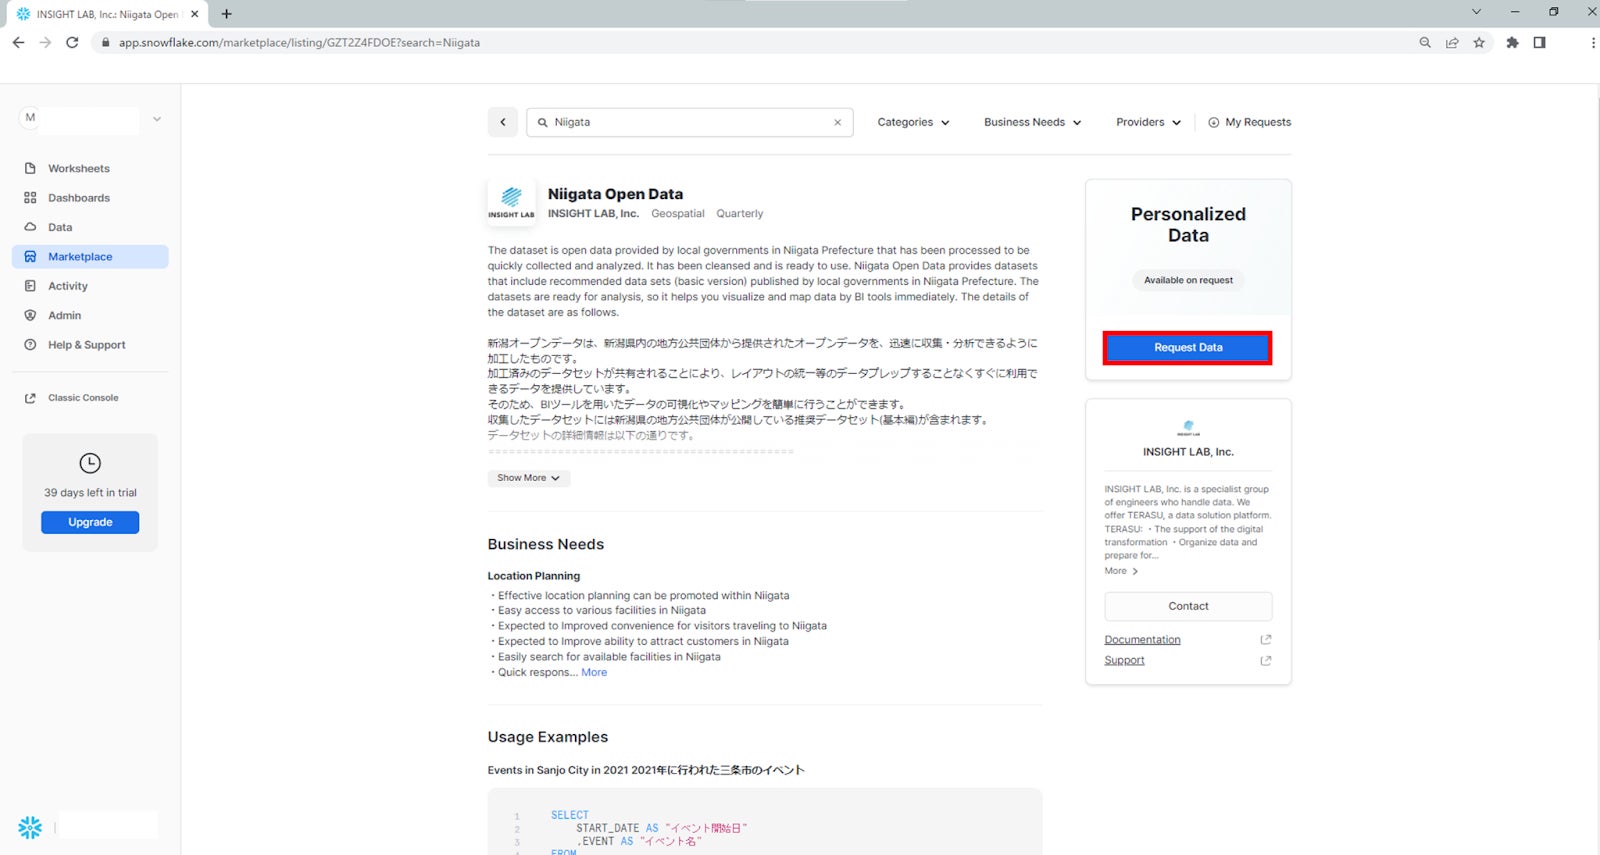
Task: Click the Data cloud icon
Action: pyautogui.click(x=30, y=227)
